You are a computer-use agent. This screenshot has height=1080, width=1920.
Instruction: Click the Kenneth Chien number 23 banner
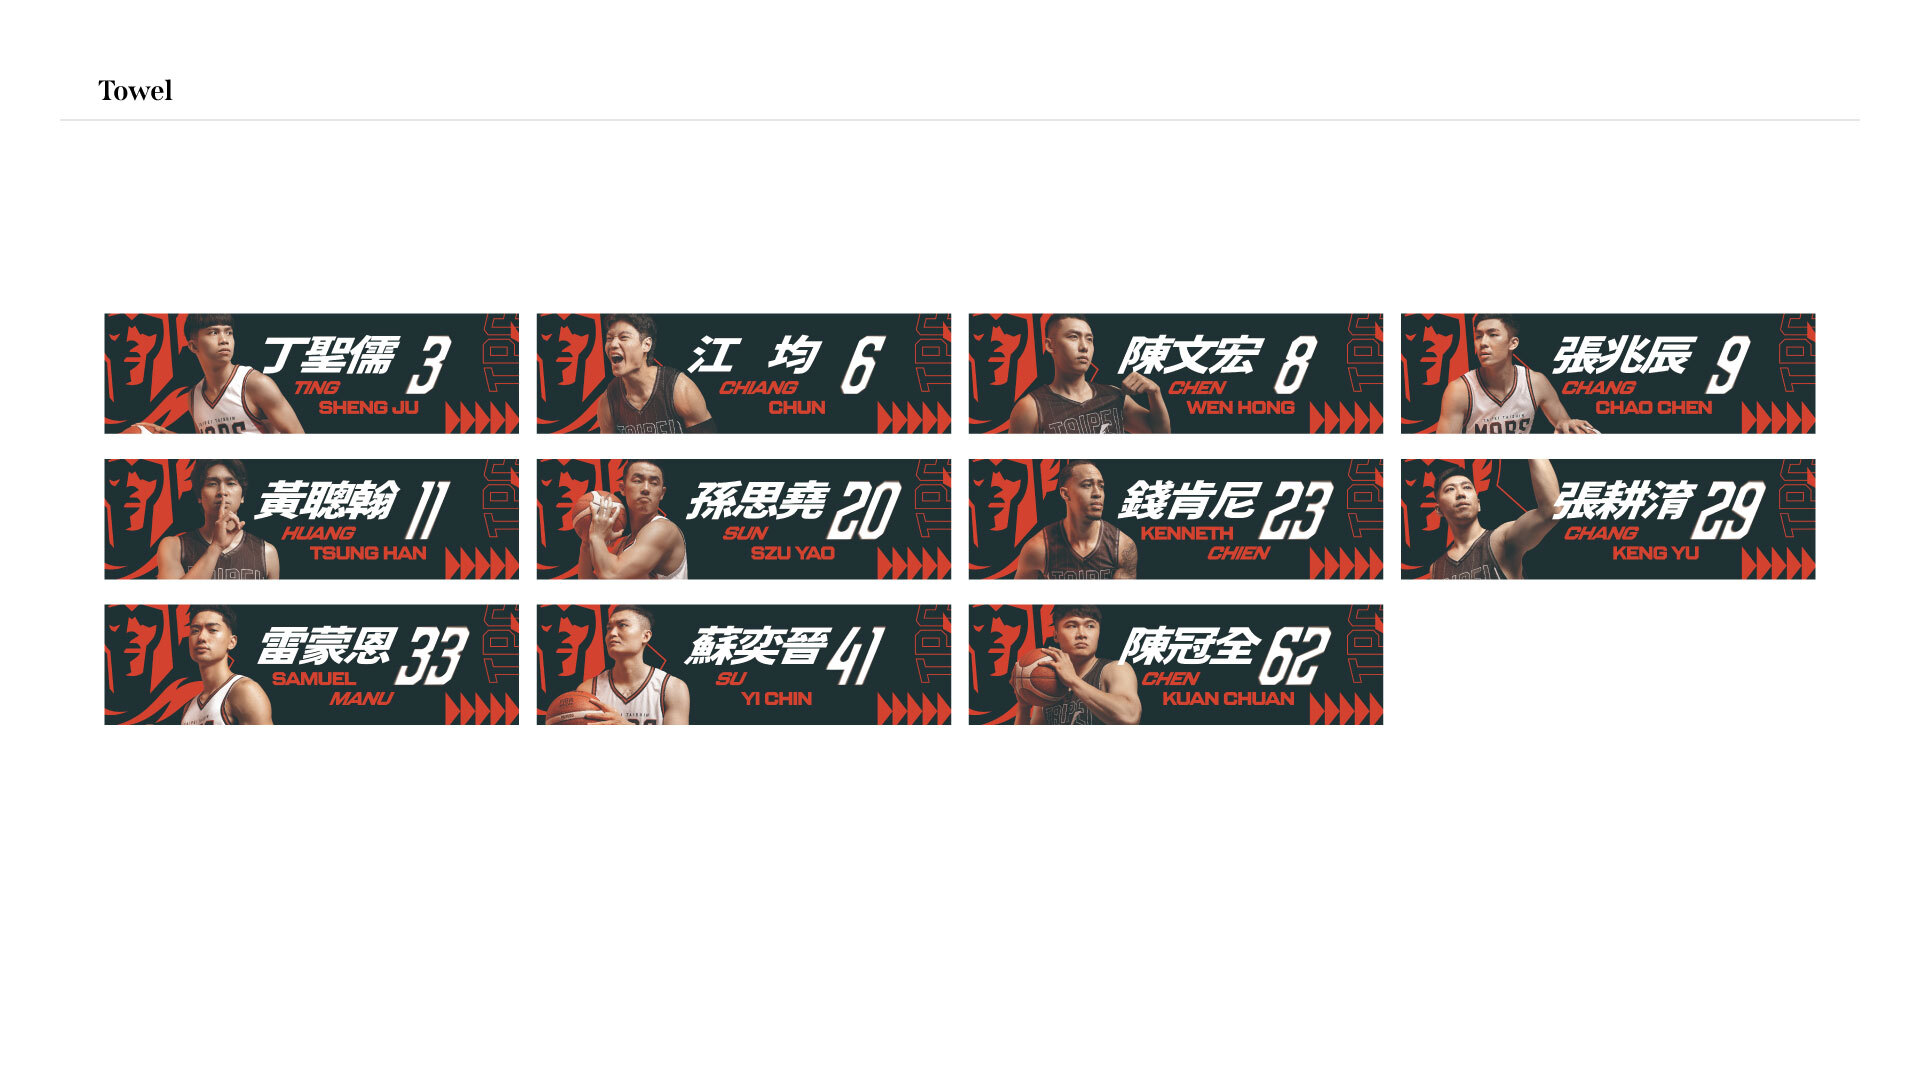pos(1175,519)
